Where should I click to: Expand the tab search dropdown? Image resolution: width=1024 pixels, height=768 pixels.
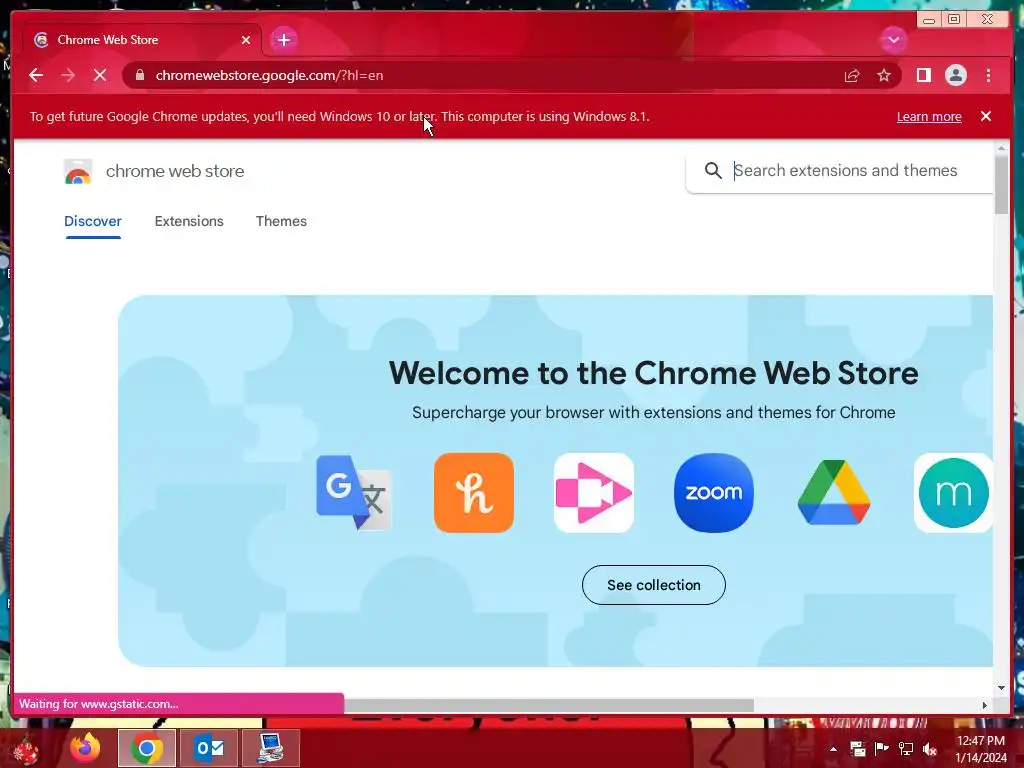893,40
